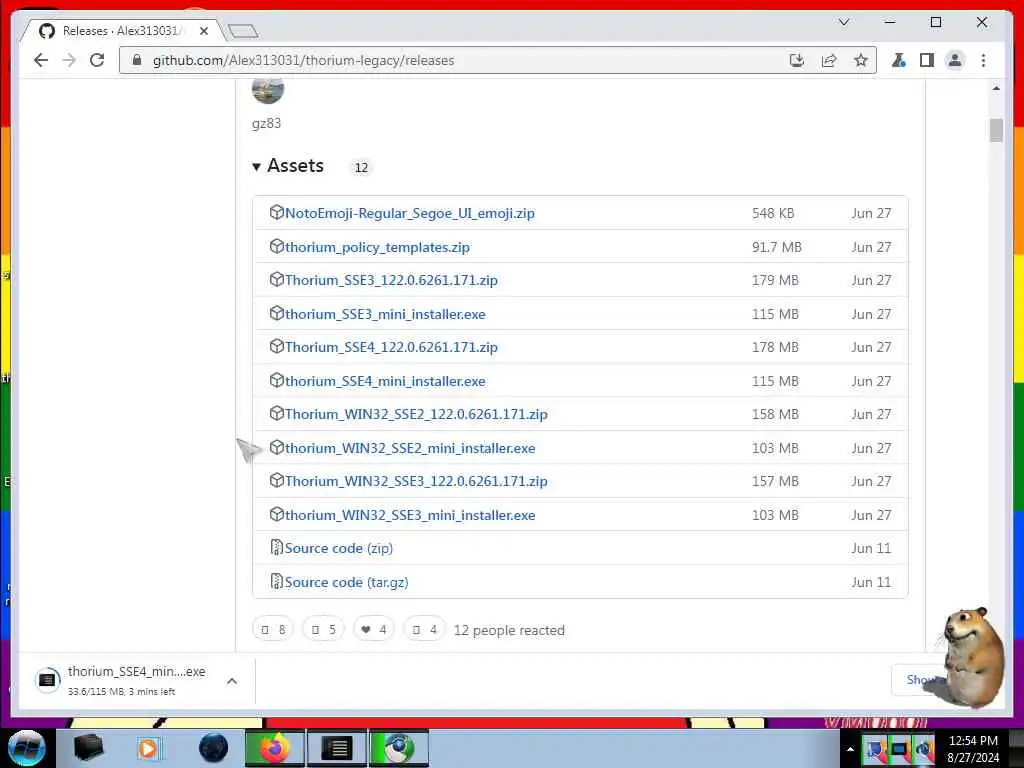
Task: Open the tab search chevron
Action: 844,22
